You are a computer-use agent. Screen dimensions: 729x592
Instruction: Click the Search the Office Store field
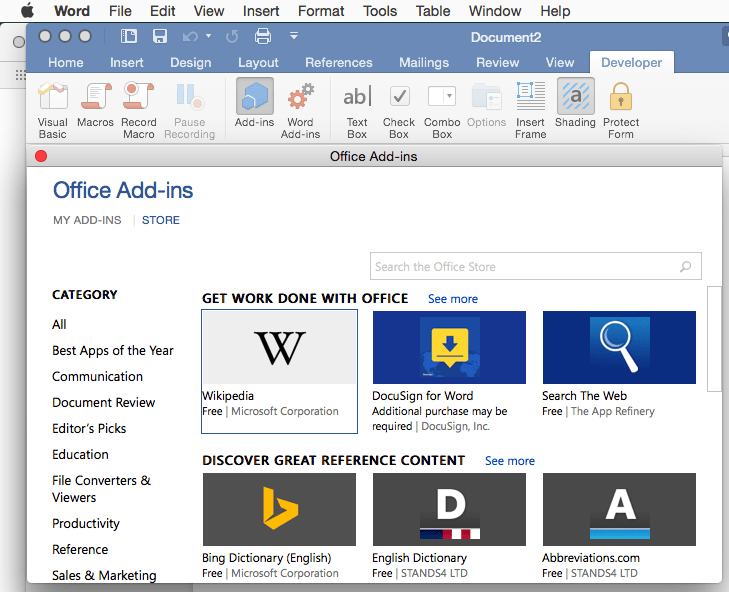point(525,267)
